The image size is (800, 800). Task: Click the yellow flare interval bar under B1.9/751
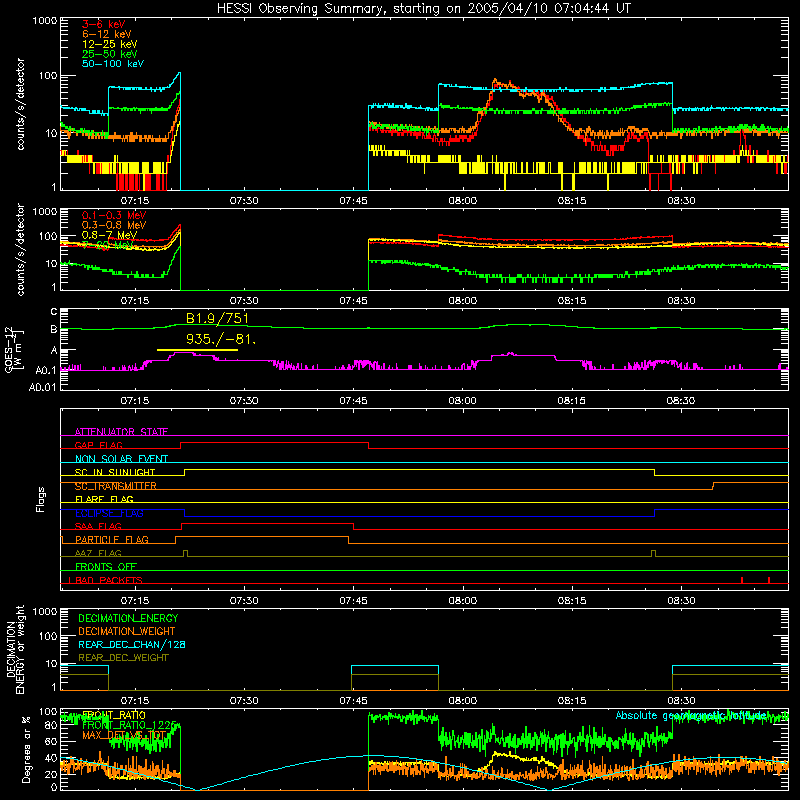coord(197,350)
